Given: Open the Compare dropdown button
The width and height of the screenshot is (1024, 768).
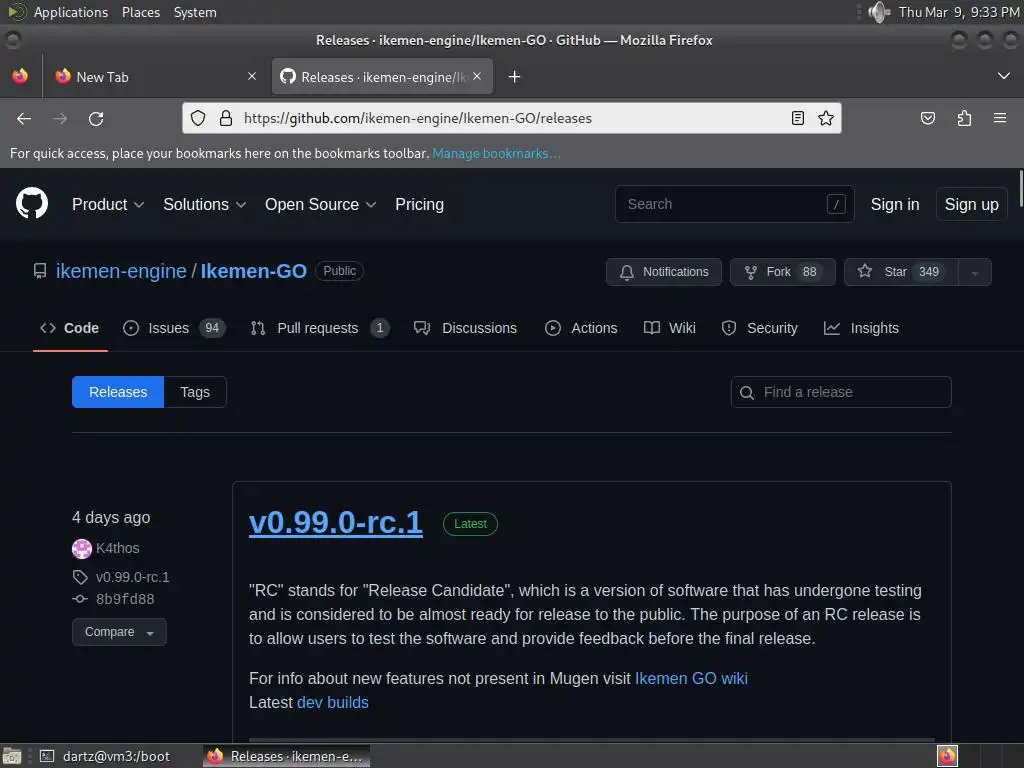Looking at the screenshot, I should pyautogui.click(x=119, y=632).
